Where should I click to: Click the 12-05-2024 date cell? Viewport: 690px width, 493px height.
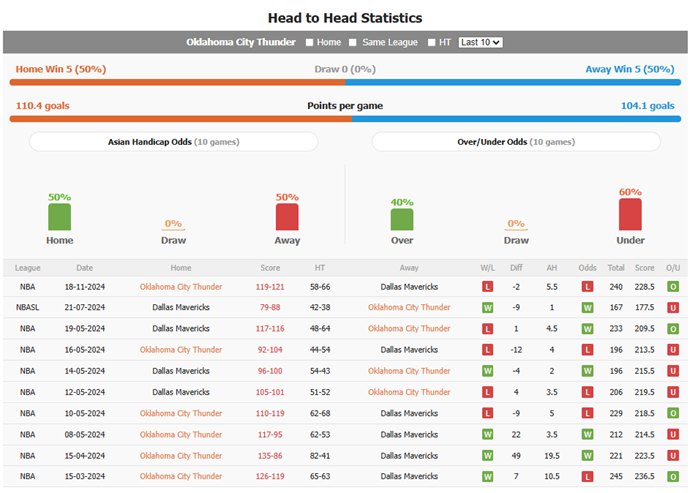[x=84, y=392]
